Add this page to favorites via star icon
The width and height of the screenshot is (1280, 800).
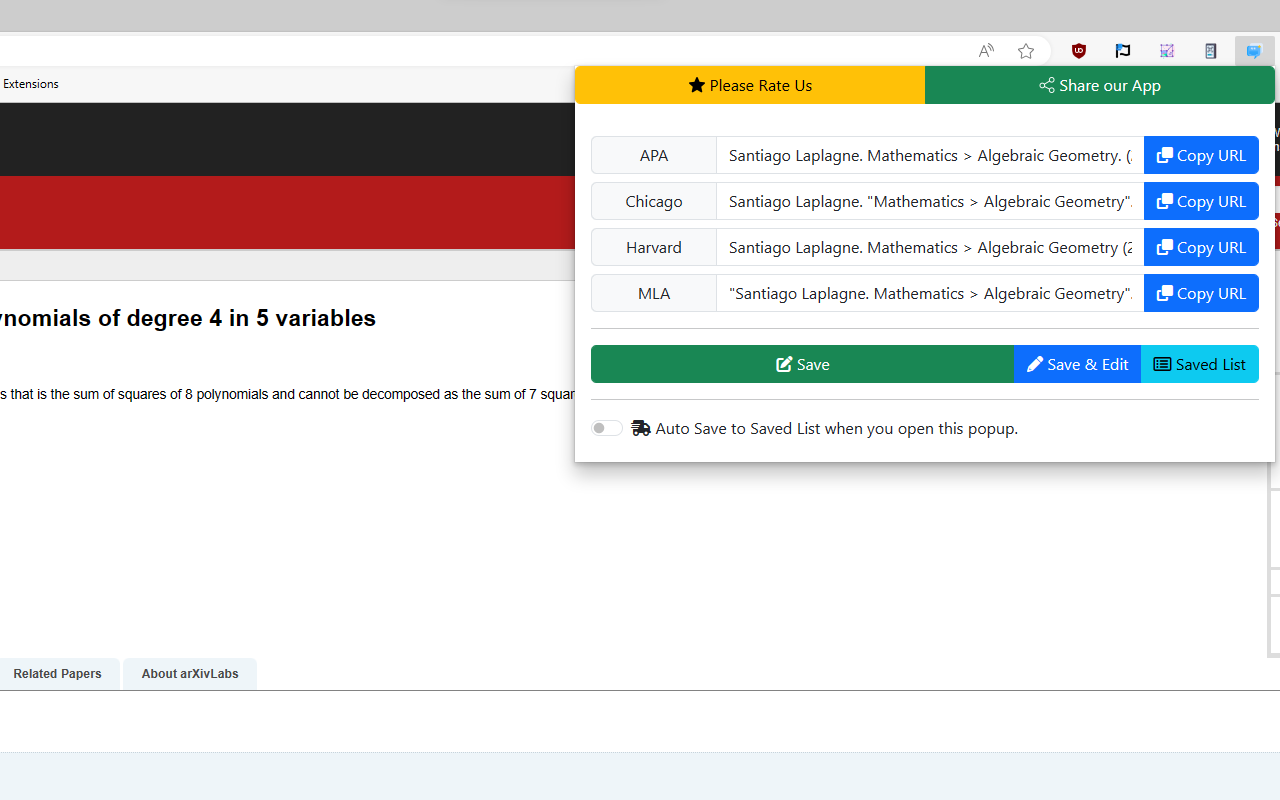tap(1026, 51)
